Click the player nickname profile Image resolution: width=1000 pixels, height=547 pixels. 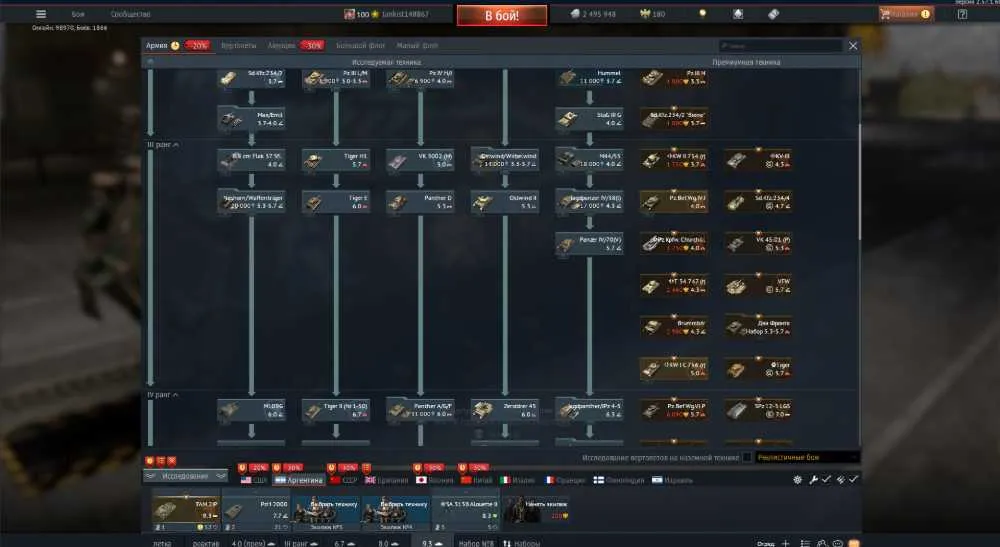pos(406,14)
